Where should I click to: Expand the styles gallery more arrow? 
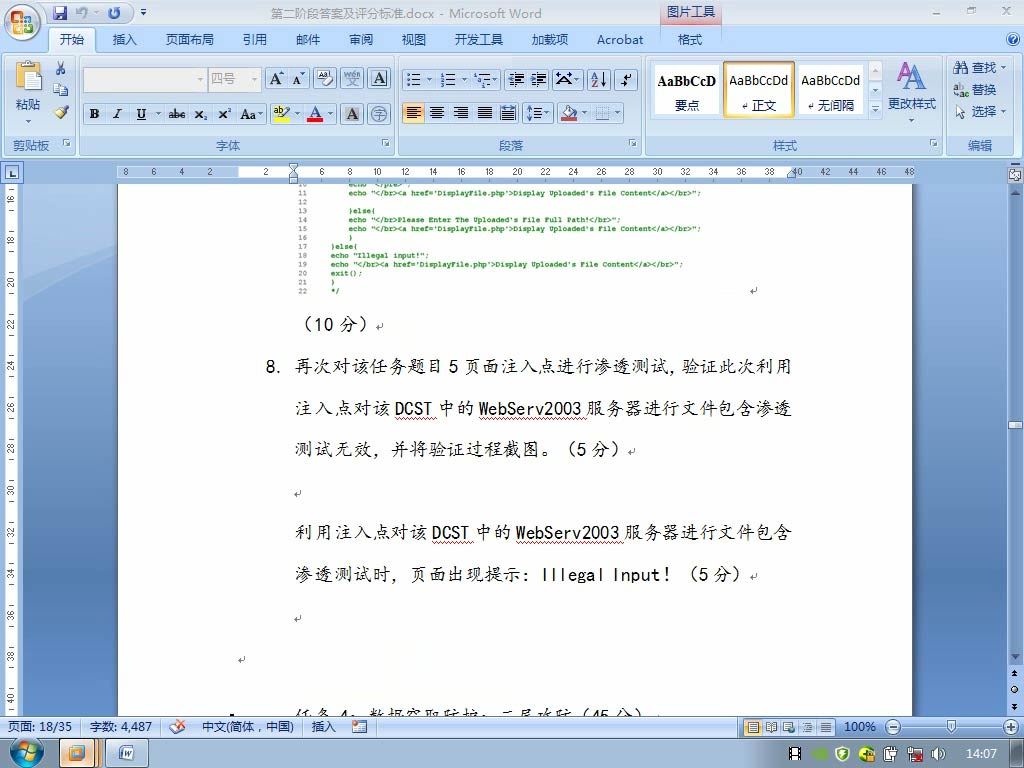point(876,110)
